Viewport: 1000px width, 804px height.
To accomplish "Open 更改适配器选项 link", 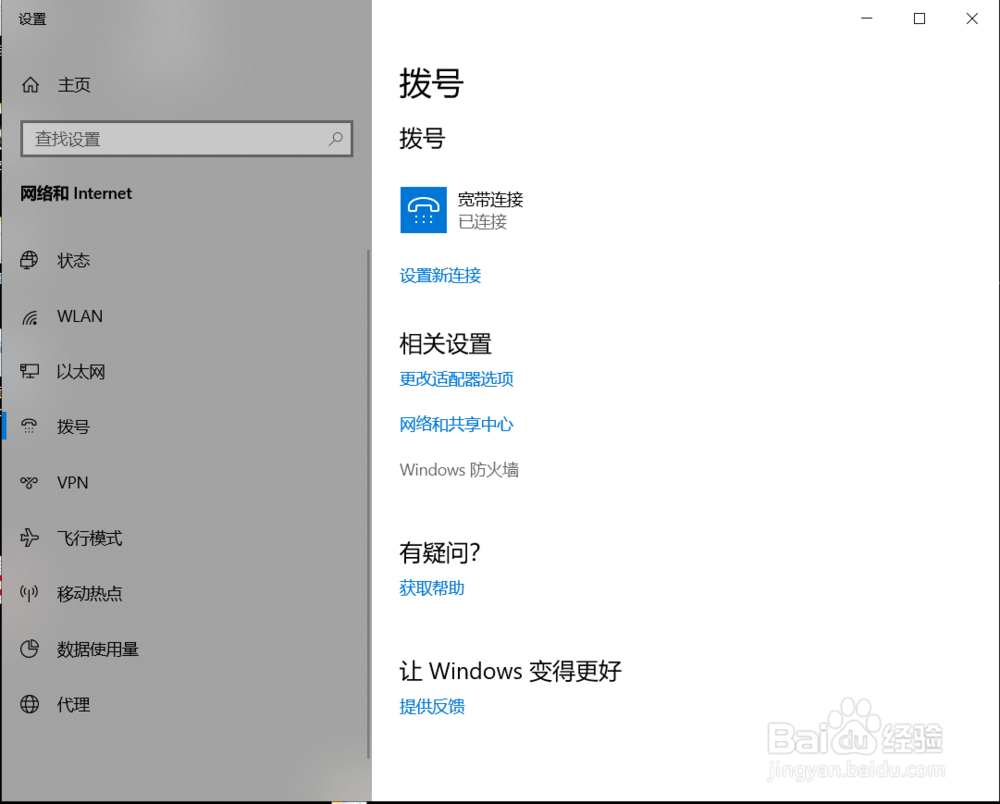I will (456, 379).
